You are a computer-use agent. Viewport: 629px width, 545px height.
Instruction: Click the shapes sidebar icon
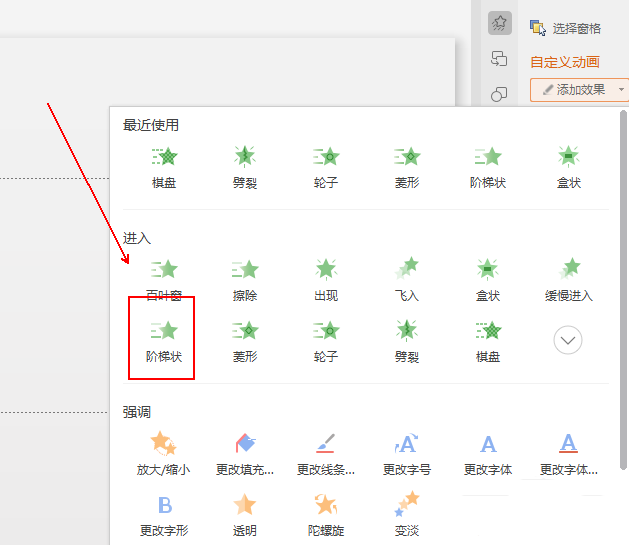click(x=499, y=94)
